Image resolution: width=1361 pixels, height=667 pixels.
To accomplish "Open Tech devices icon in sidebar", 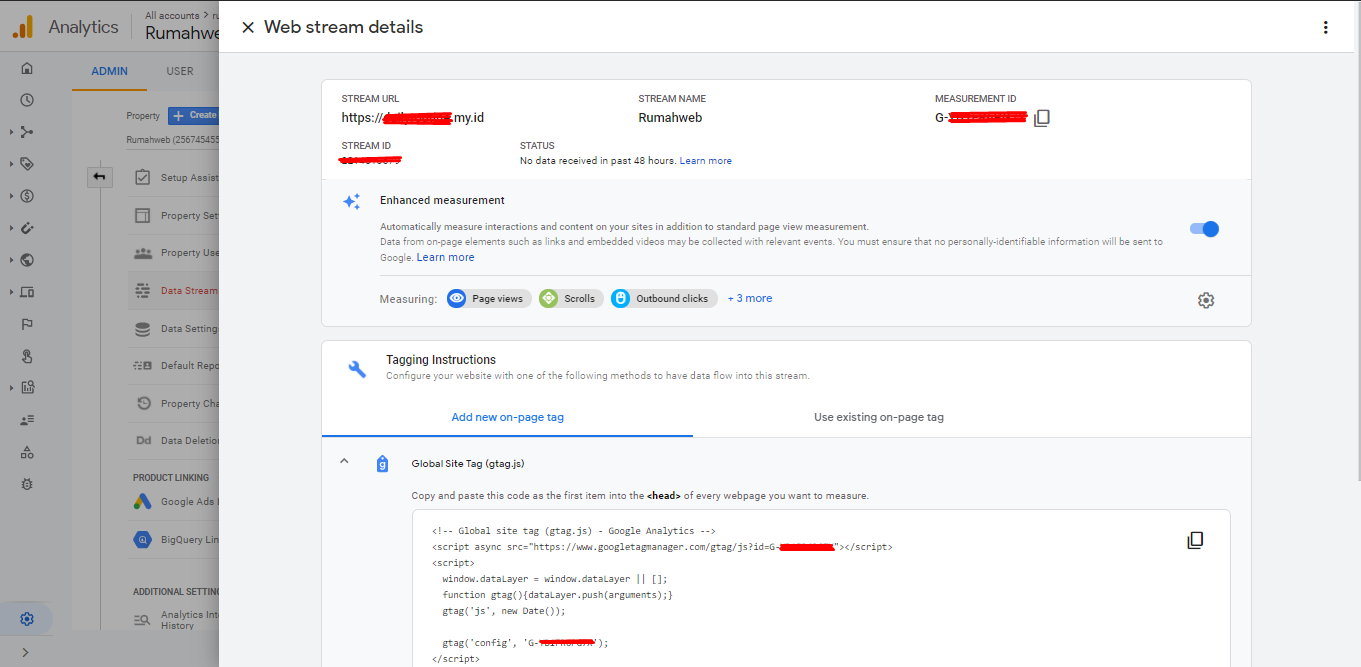I will [27, 292].
